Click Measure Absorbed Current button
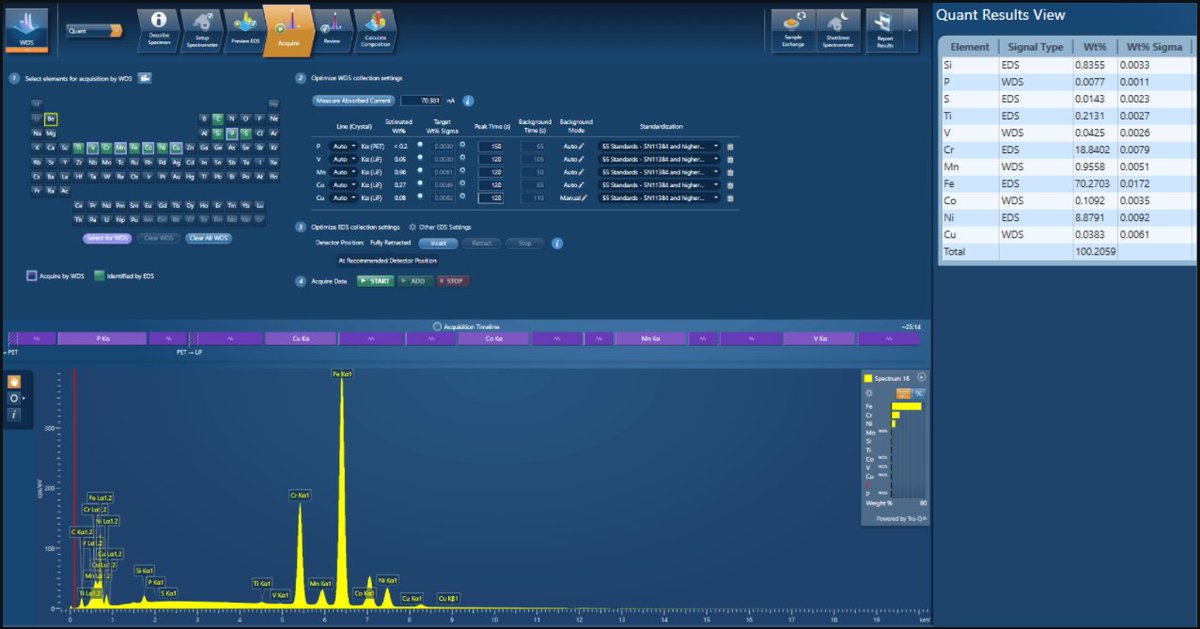 click(354, 101)
